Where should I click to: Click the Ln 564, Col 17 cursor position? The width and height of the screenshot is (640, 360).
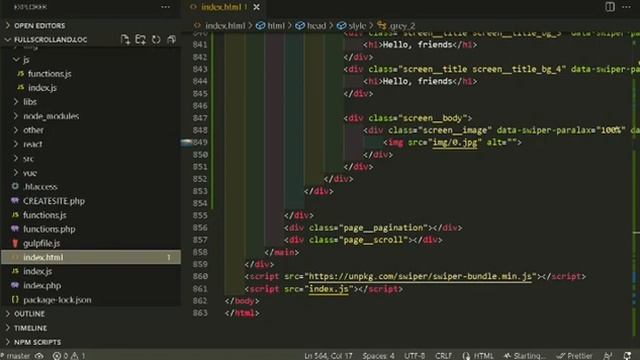coord(328,356)
